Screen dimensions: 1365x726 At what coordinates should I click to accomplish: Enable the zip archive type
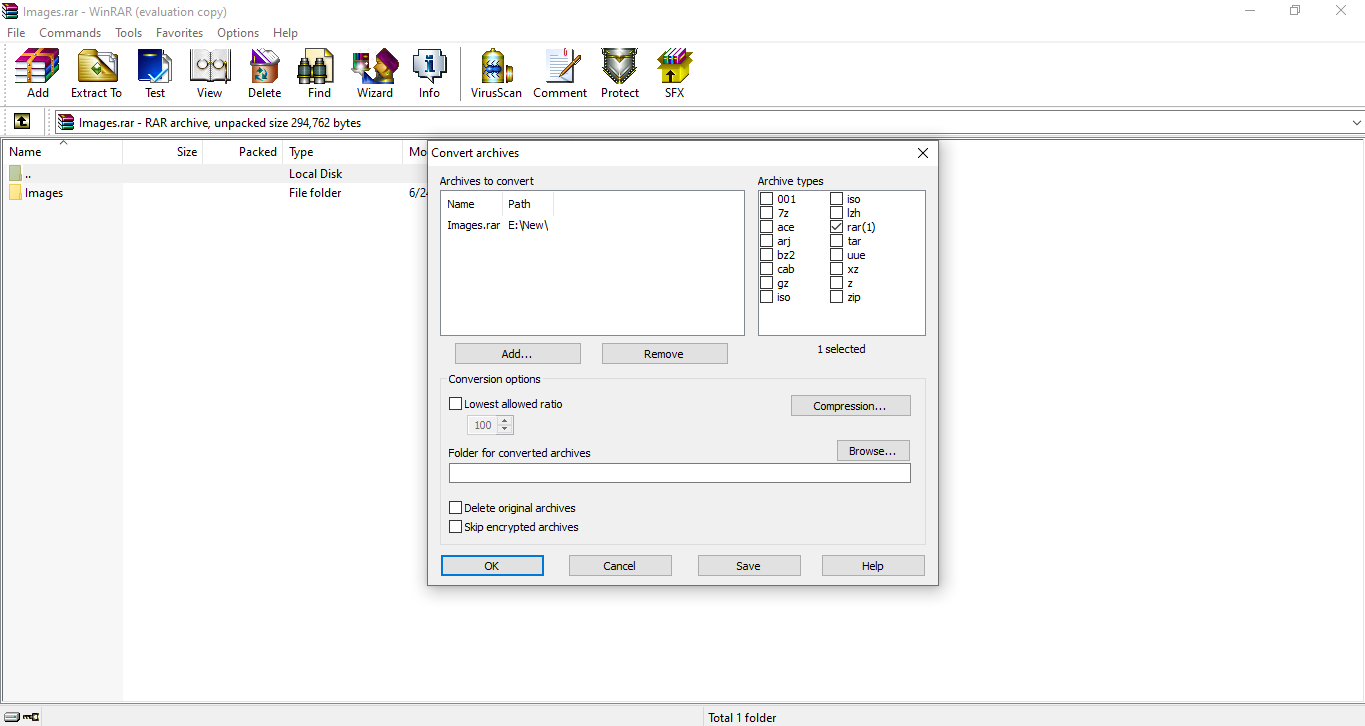pos(836,297)
